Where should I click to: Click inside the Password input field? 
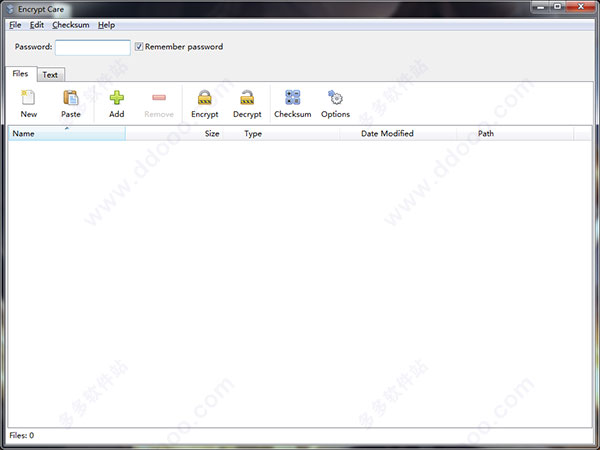pyautogui.click(x=93, y=48)
